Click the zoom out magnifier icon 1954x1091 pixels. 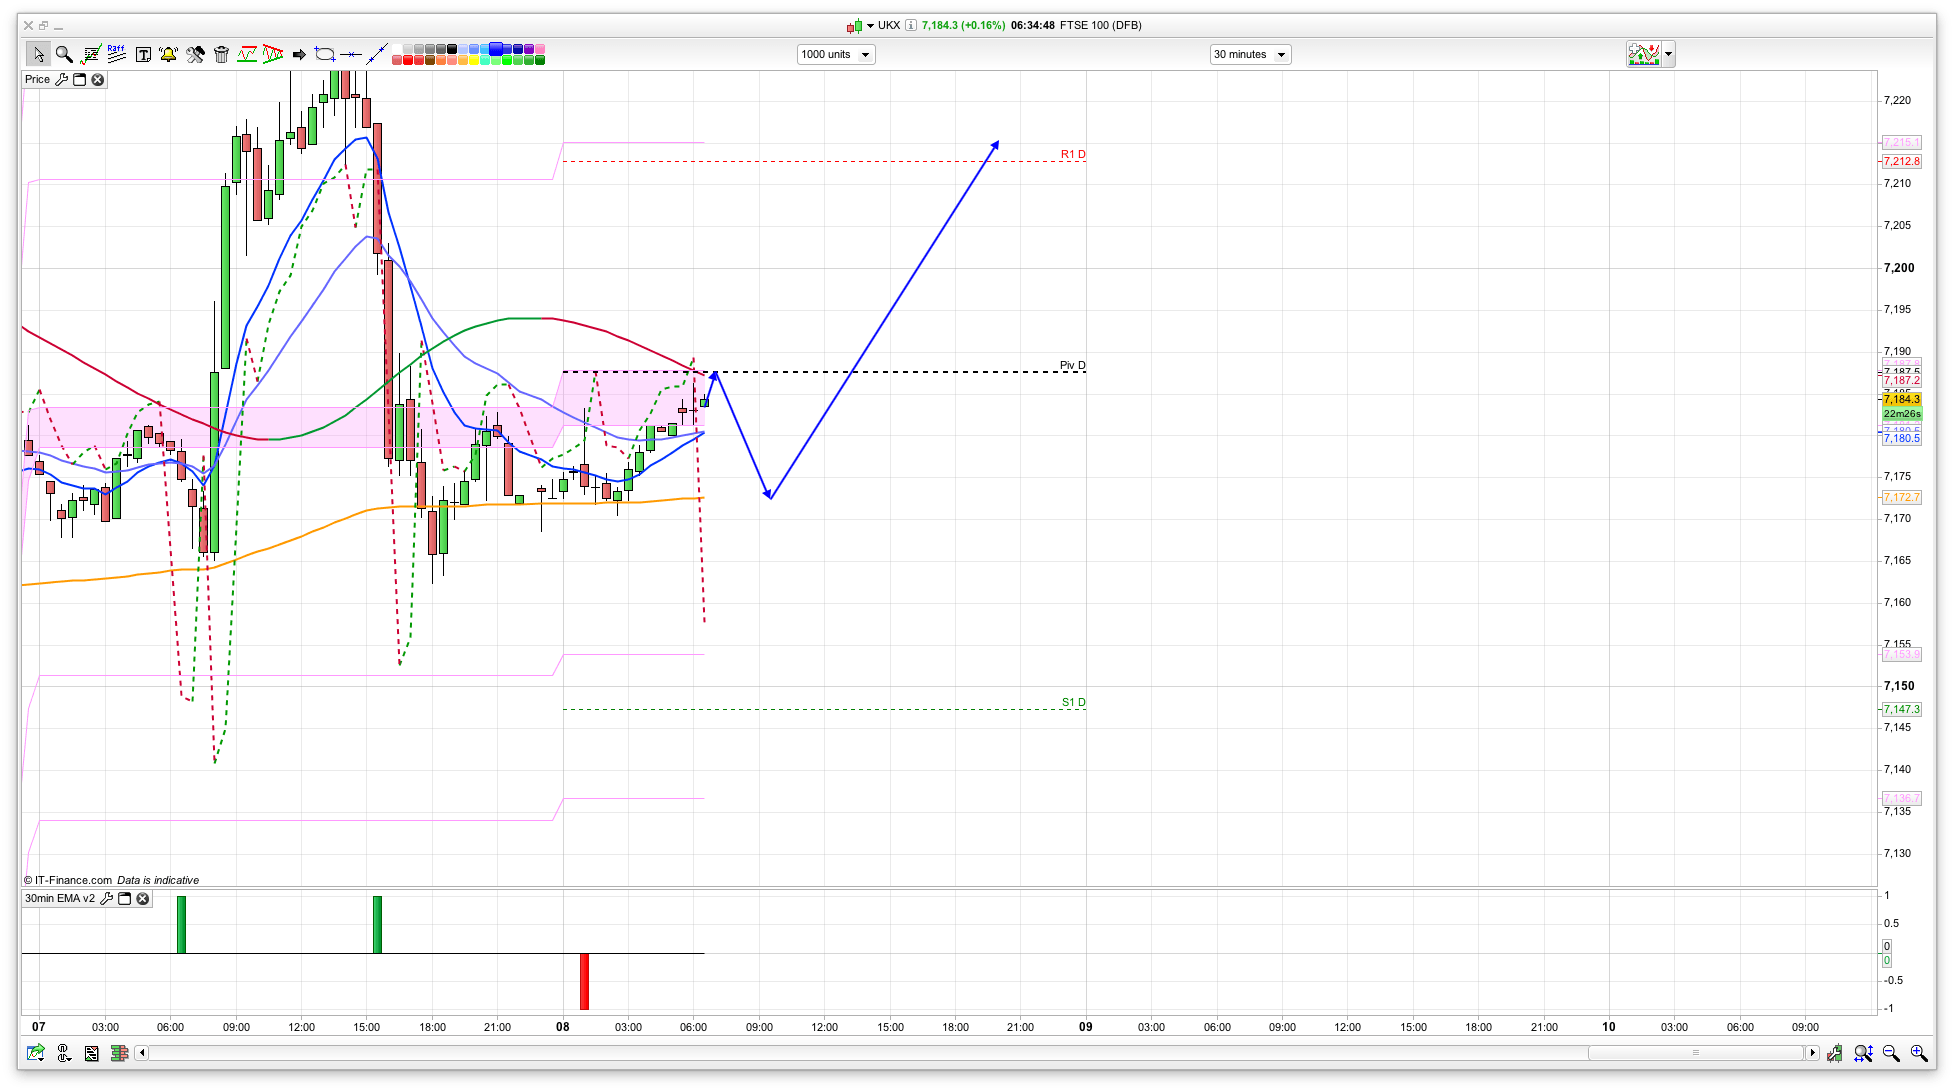pos(1890,1053)
